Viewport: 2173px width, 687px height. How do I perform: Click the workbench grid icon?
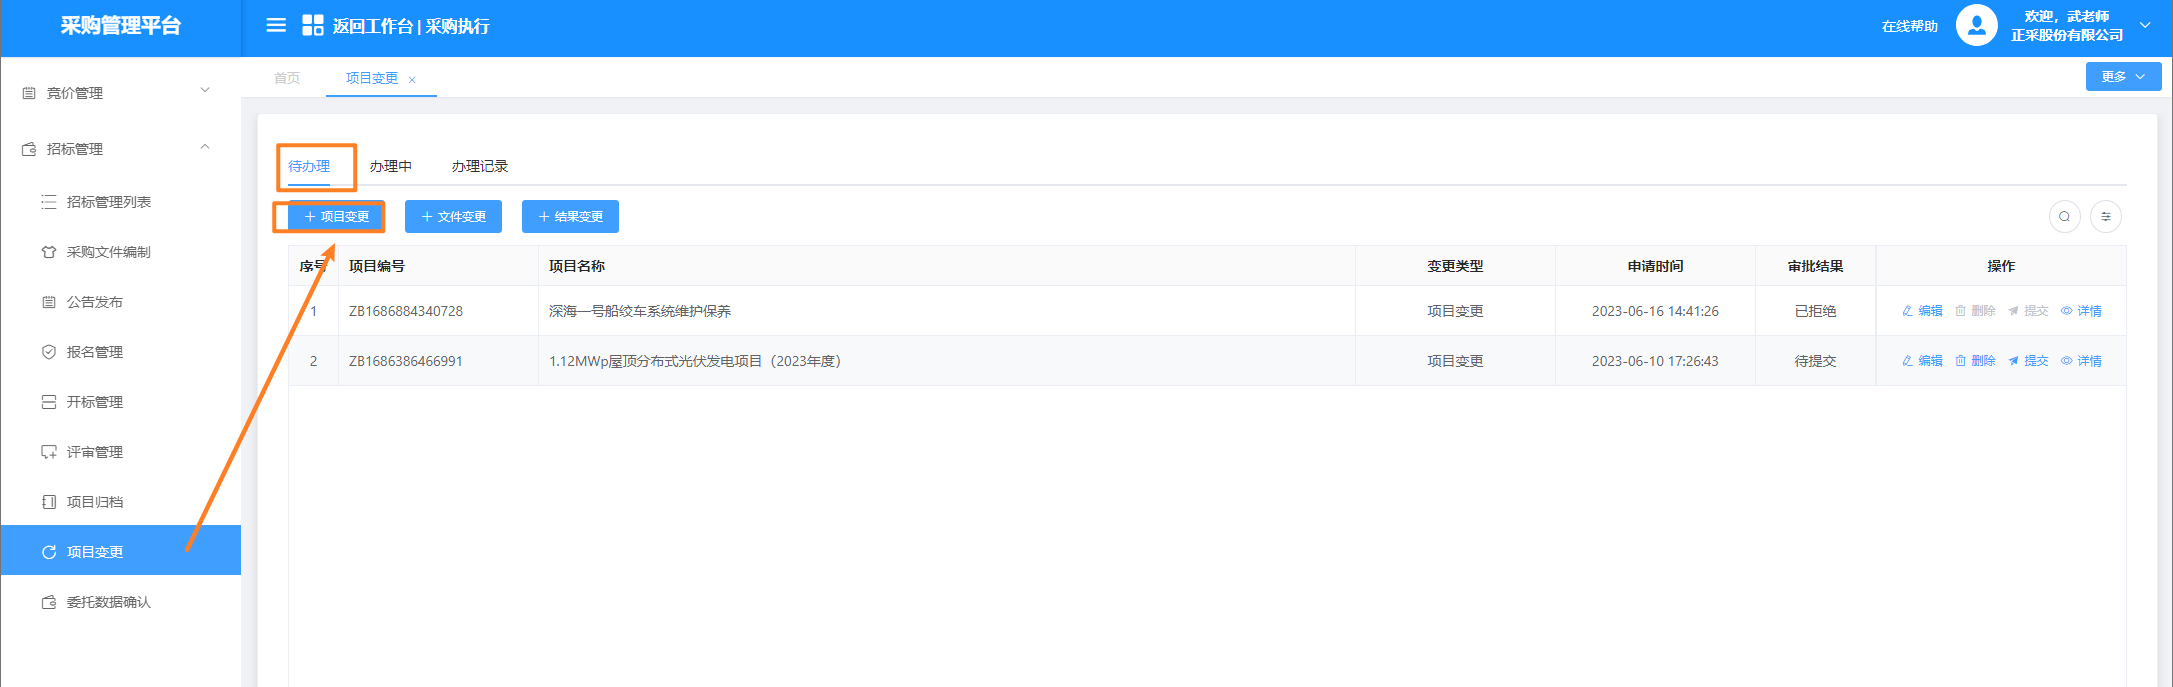313,26
